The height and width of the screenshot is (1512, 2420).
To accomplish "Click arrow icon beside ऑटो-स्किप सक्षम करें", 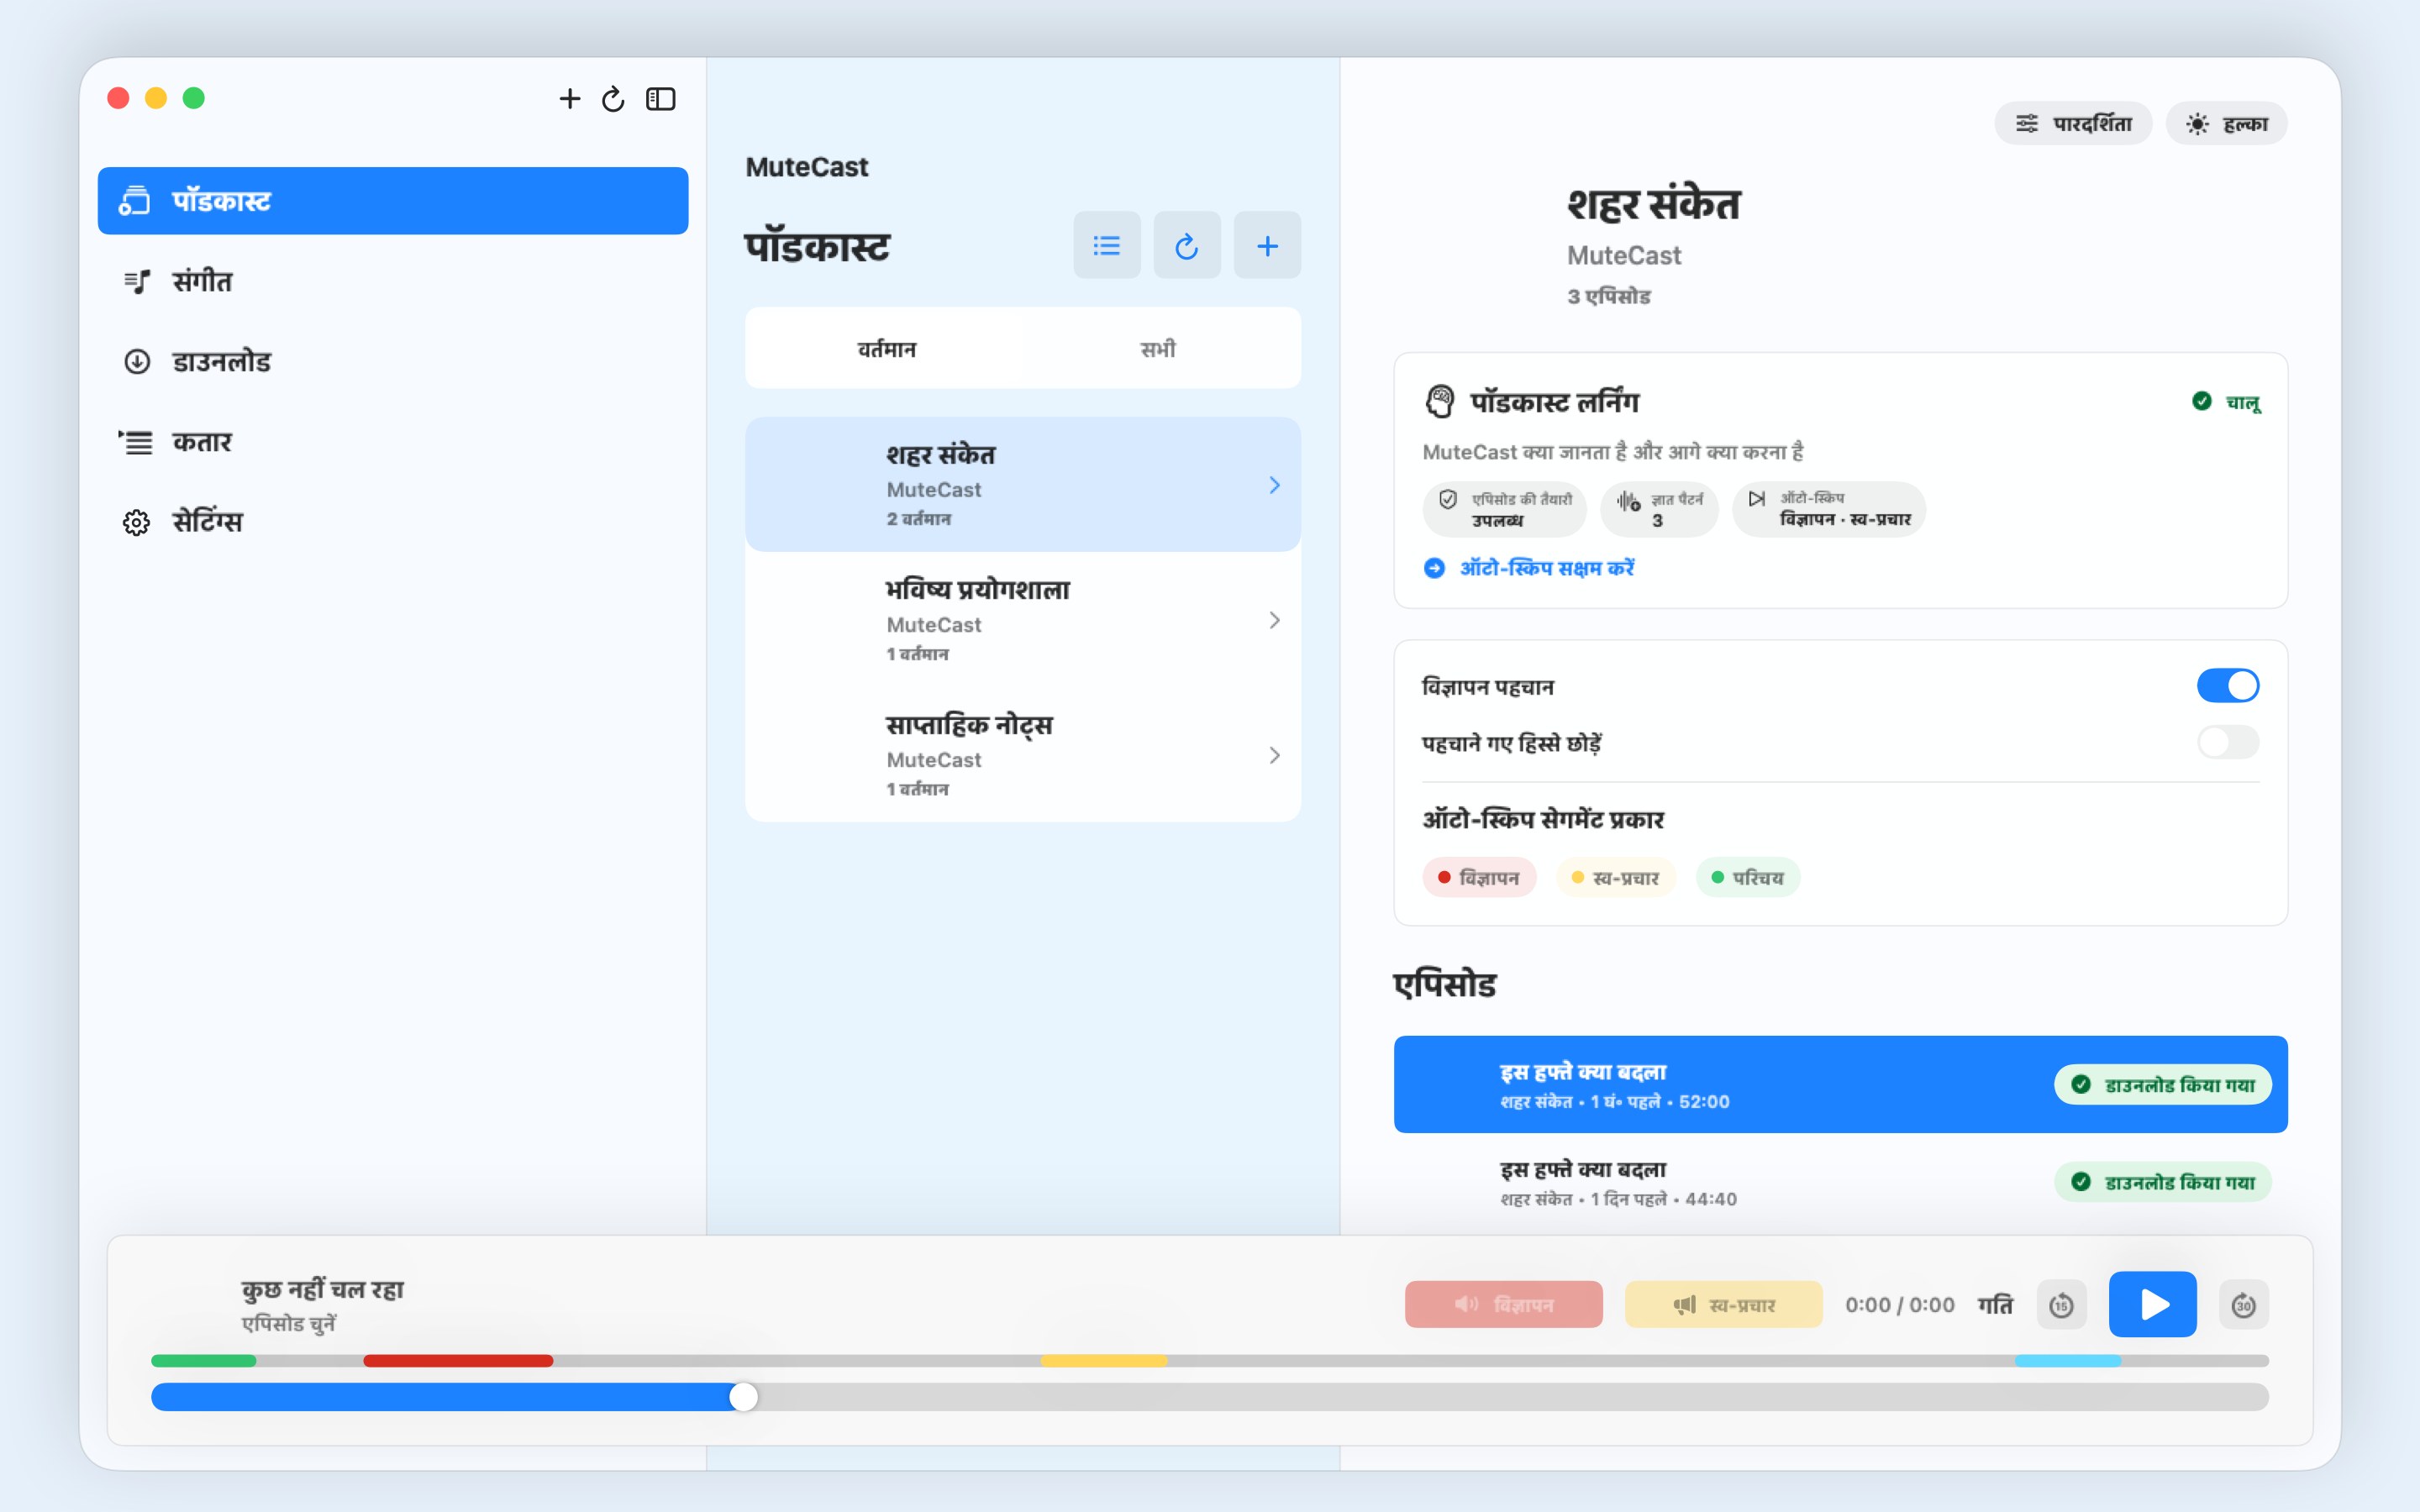I will pos(1434,568).
